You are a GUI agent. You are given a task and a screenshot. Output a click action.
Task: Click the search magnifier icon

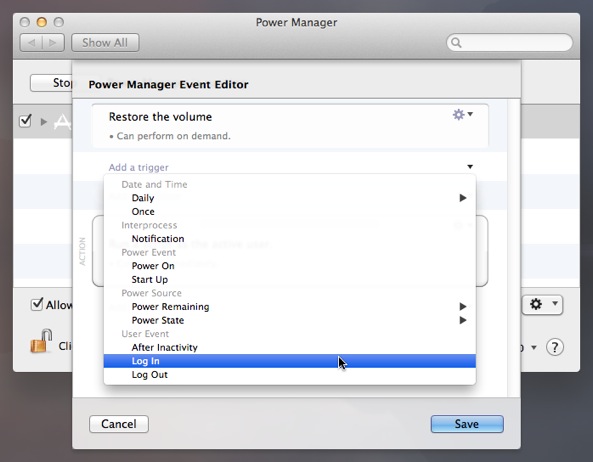coord(456,43)
